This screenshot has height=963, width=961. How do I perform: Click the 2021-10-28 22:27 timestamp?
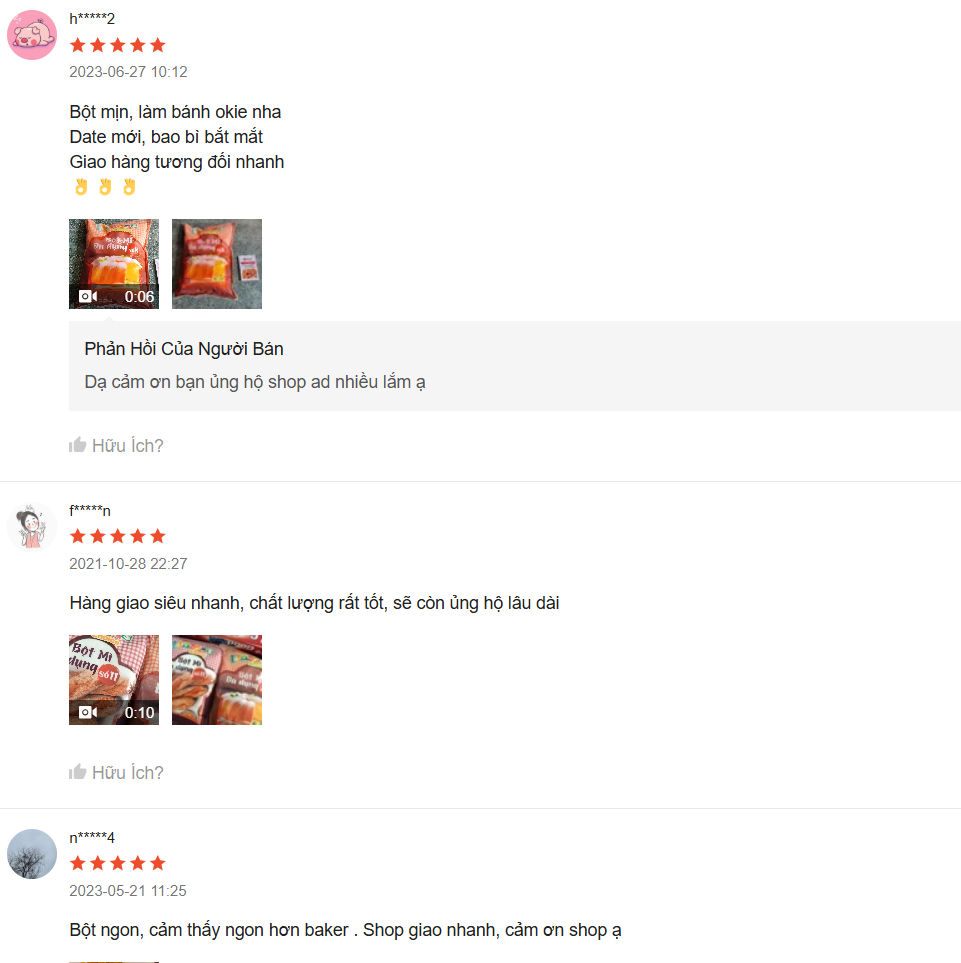128,564
